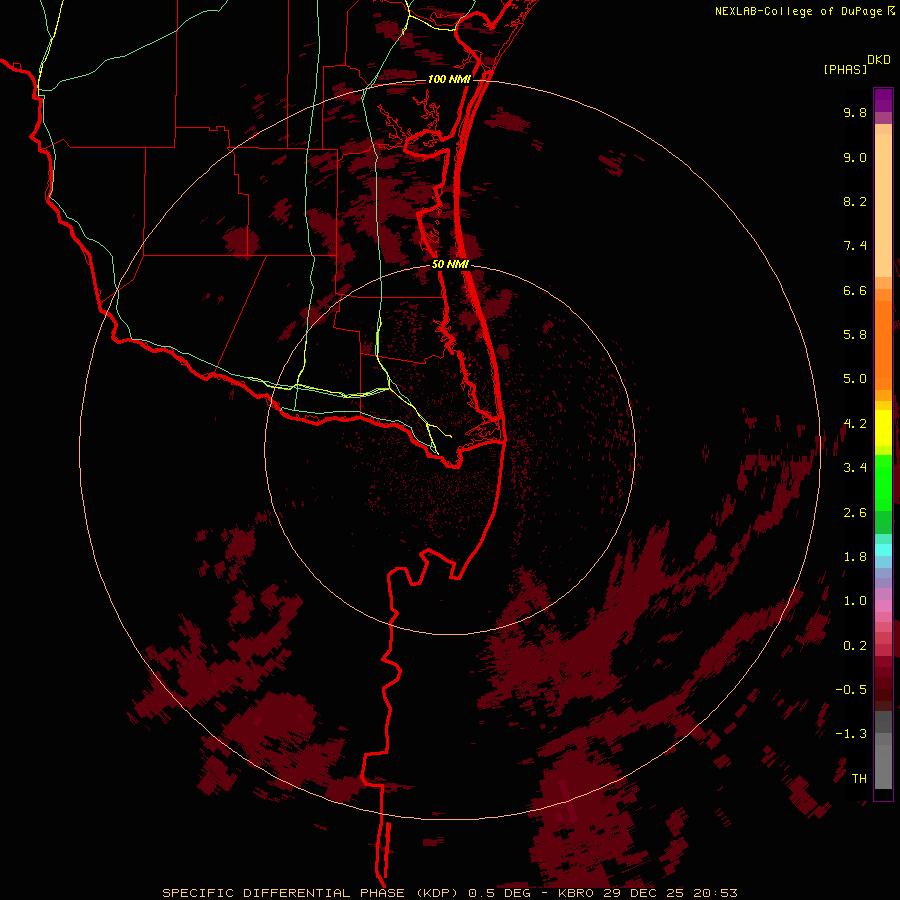Click the KBRO station identifier in the caption

(576, 893)
